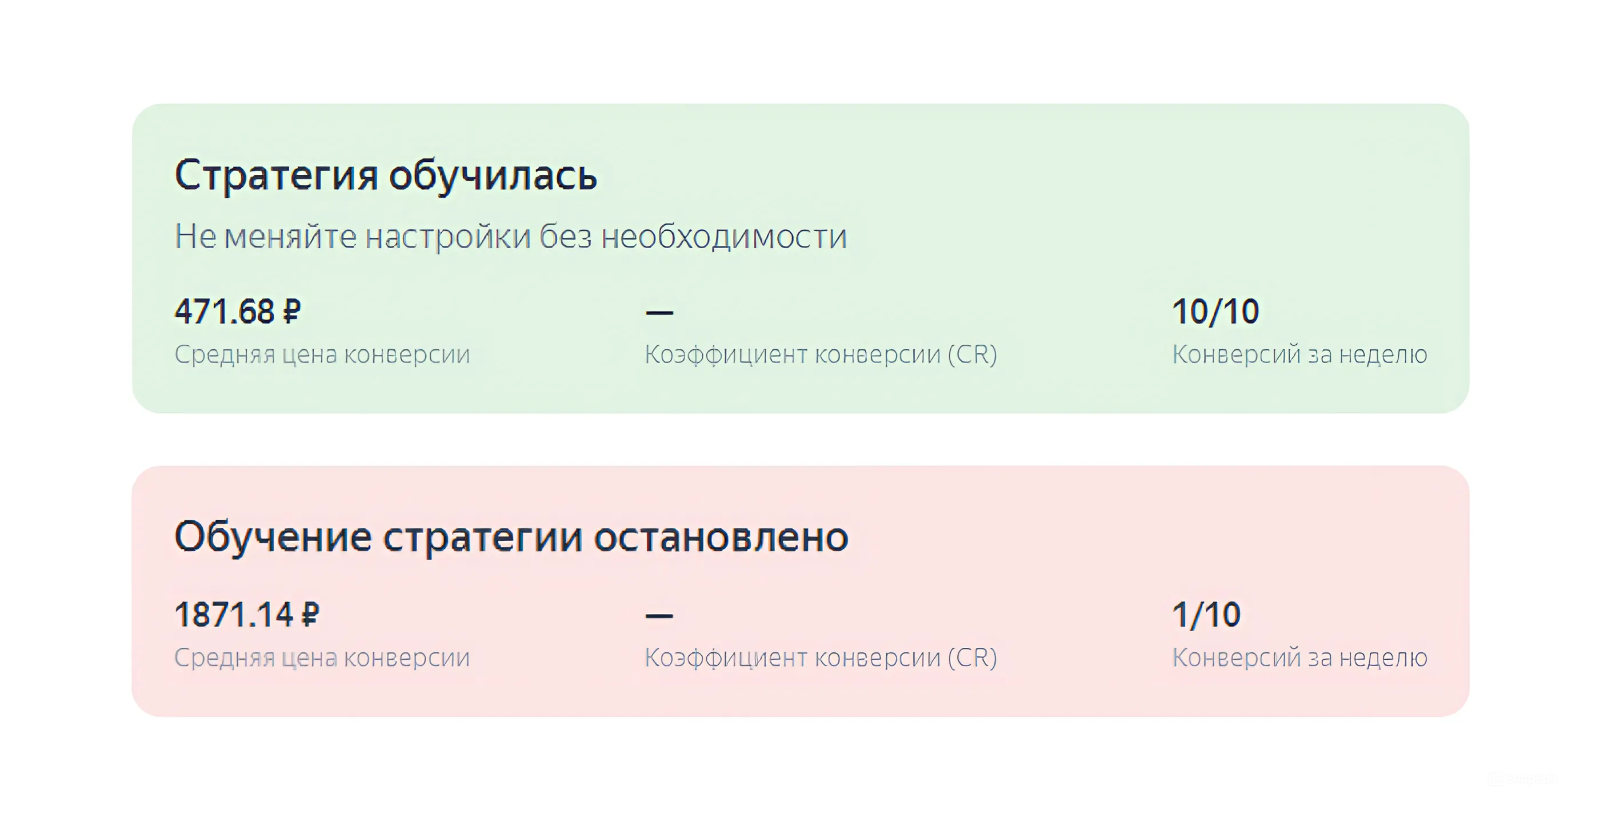Click 'Конверсий за неделю' label in red card
The height and width of the screenshot is (829, 1600).
coord(1299,658)
